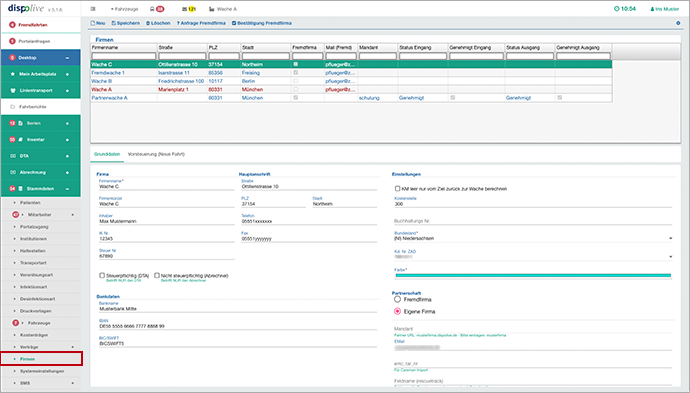Screen dimensions: 690x393
Task: Expand the Serien sidebar section
Action: tap(67, 123)
